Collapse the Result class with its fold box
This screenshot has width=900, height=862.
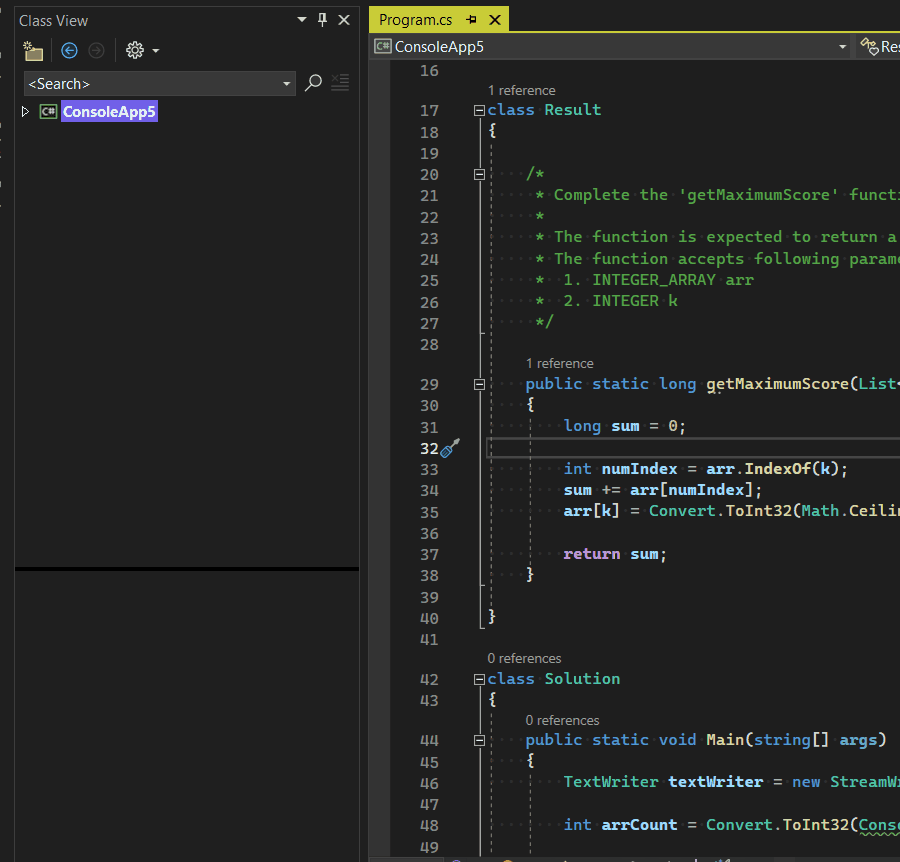tap(479, 110)
